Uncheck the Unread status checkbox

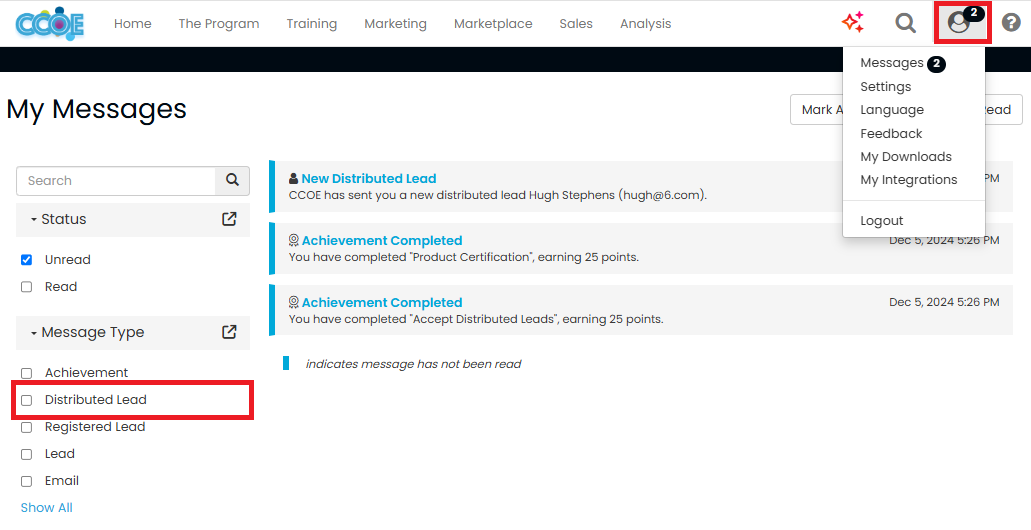click(27, 260)
